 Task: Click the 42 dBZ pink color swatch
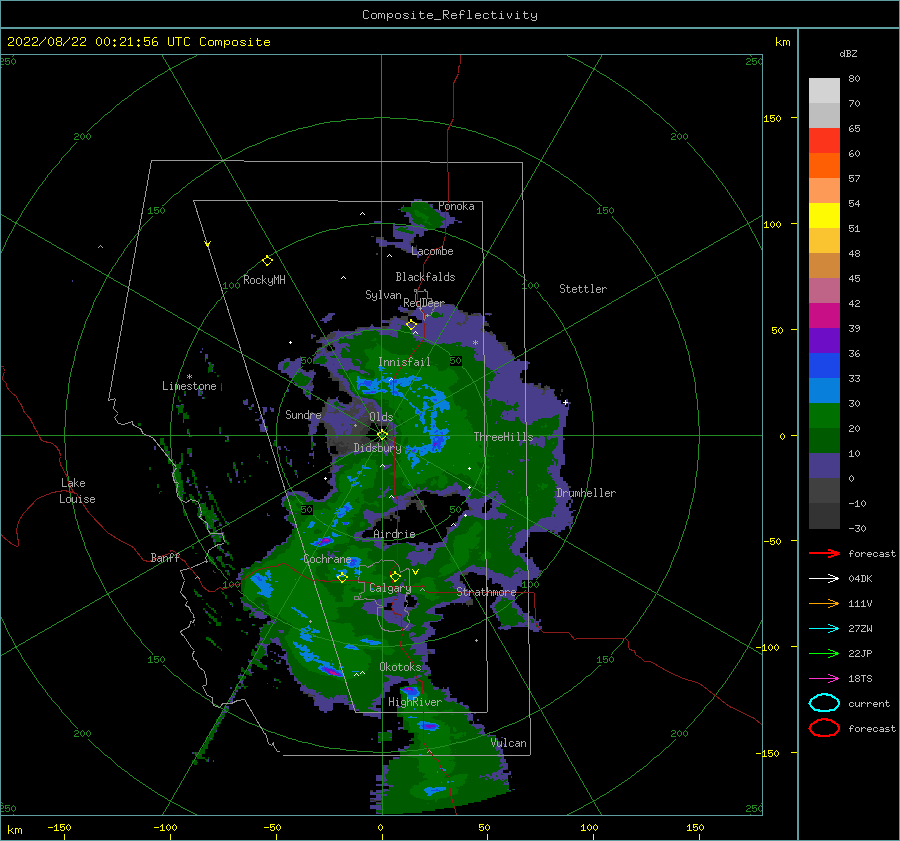tap(824, 290)
